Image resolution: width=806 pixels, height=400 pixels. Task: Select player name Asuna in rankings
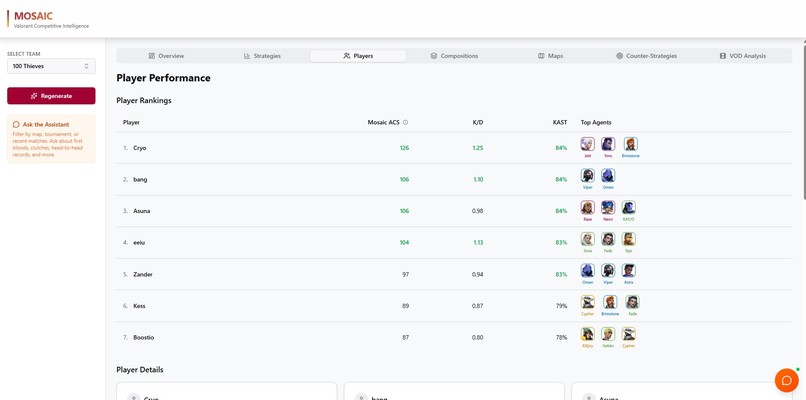(x=141, y=211)
